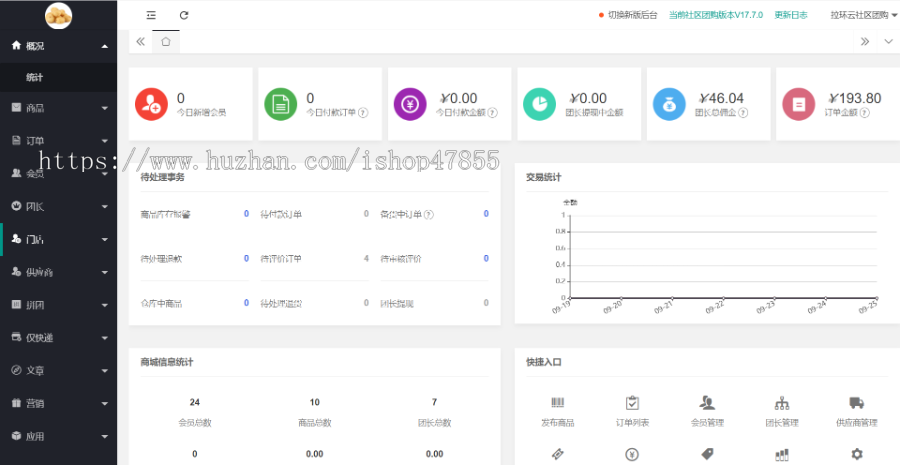Screen dimensions: 900x465
Task: Click 团长总数 value 7
Action: (435, 402)
